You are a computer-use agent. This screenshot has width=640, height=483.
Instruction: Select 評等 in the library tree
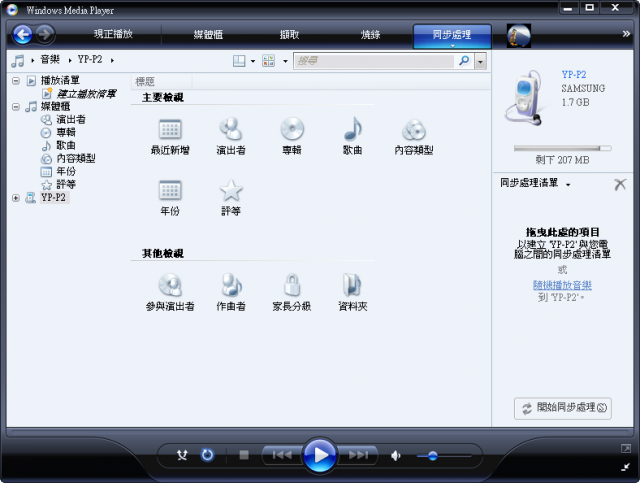click(x=66, y=185)
